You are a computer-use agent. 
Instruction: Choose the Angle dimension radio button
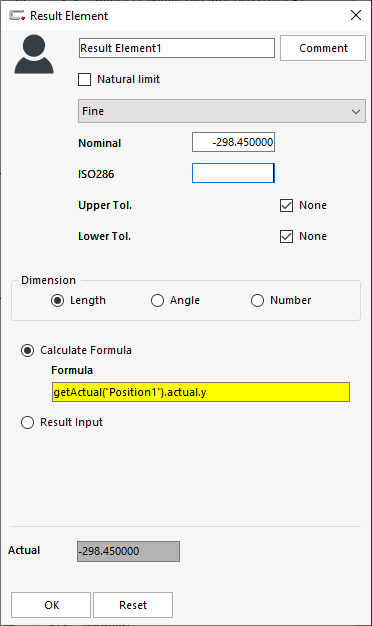click(x=157, y=300)
